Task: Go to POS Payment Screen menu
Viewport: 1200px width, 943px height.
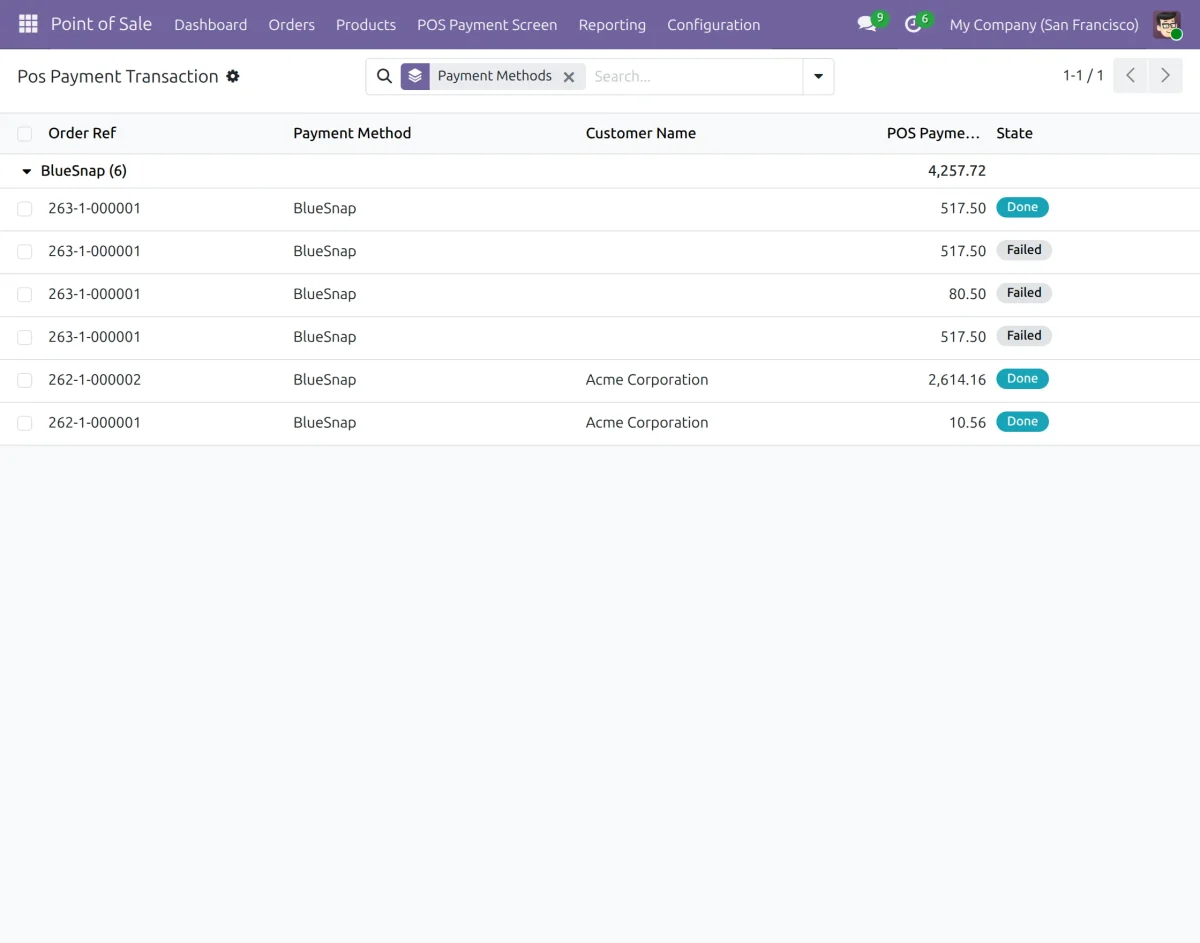Action: (x=487, y=24)
